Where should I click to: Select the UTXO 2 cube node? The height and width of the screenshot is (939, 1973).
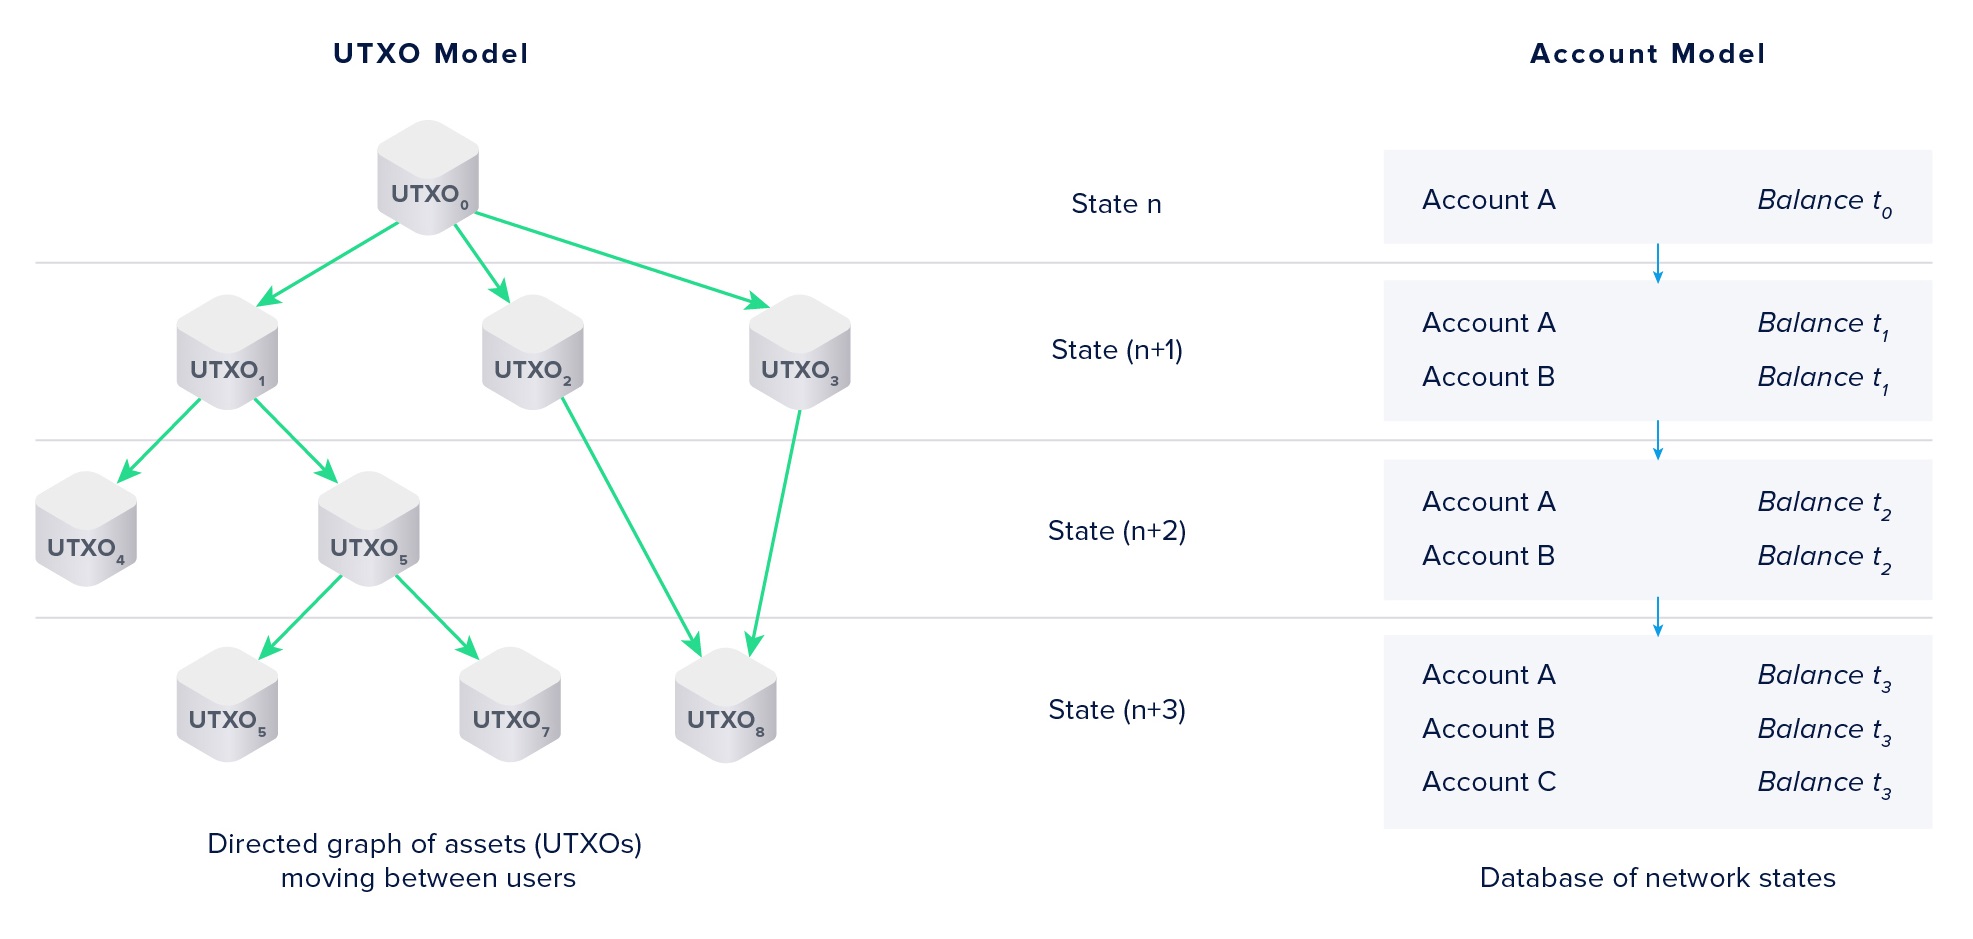coord(532,352)
